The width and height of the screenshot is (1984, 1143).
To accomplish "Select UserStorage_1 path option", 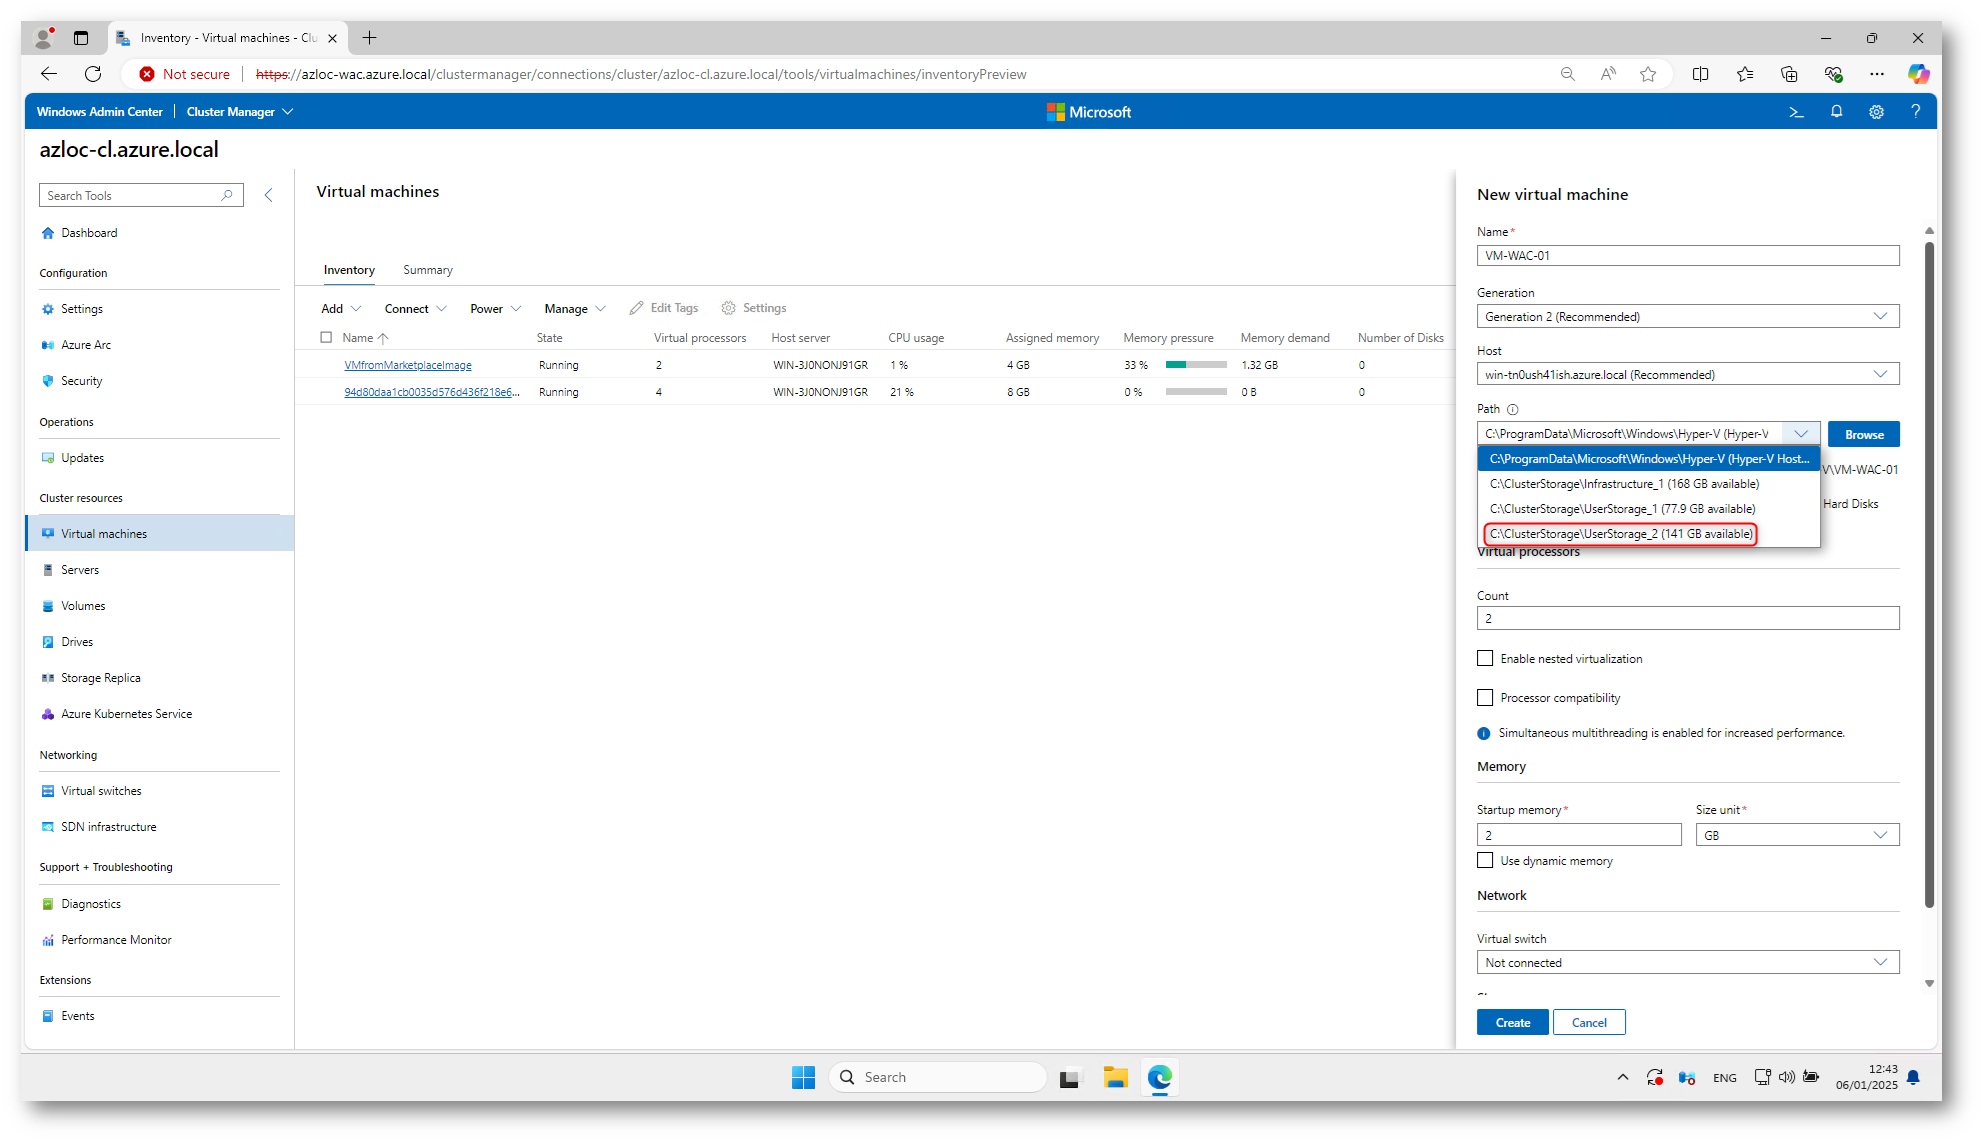I will point(1648,509).
